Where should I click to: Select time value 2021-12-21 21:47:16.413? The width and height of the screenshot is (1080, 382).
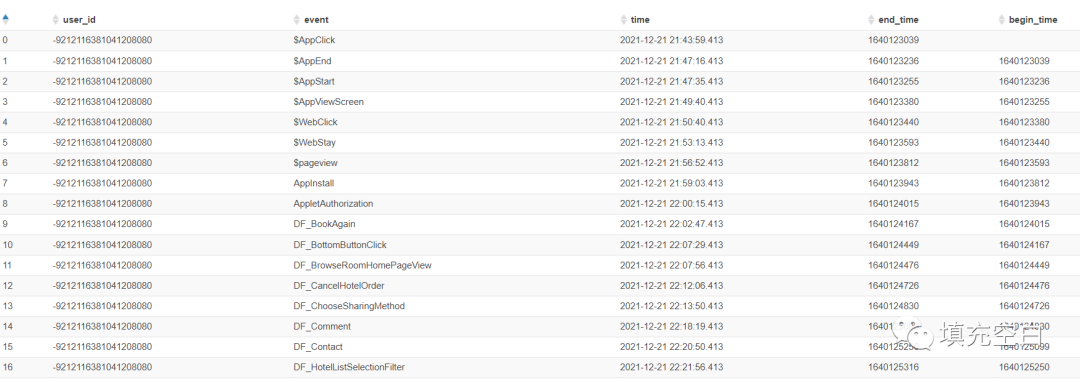click(672, 61)
